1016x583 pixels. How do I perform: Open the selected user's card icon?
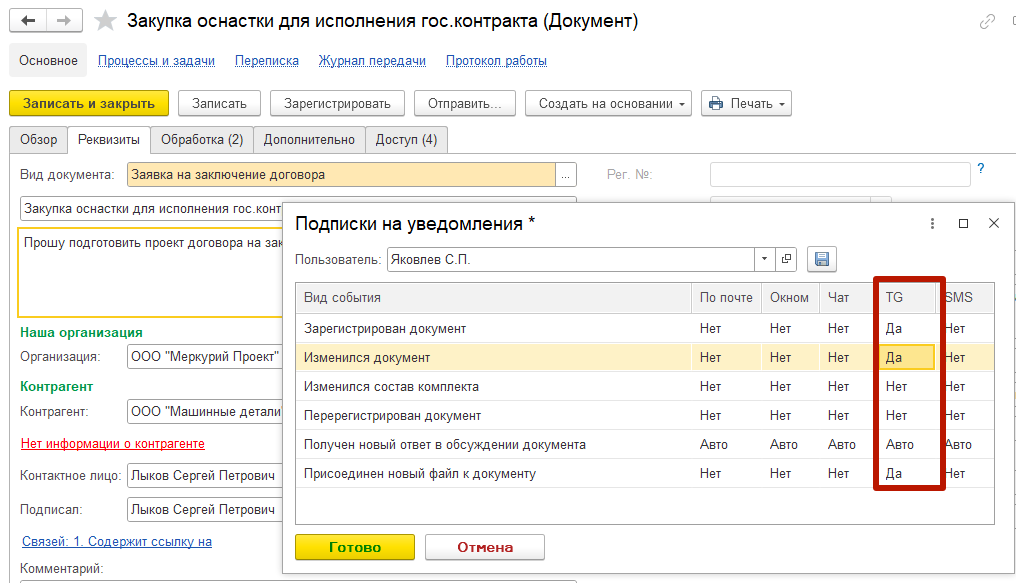coord(786,259)
